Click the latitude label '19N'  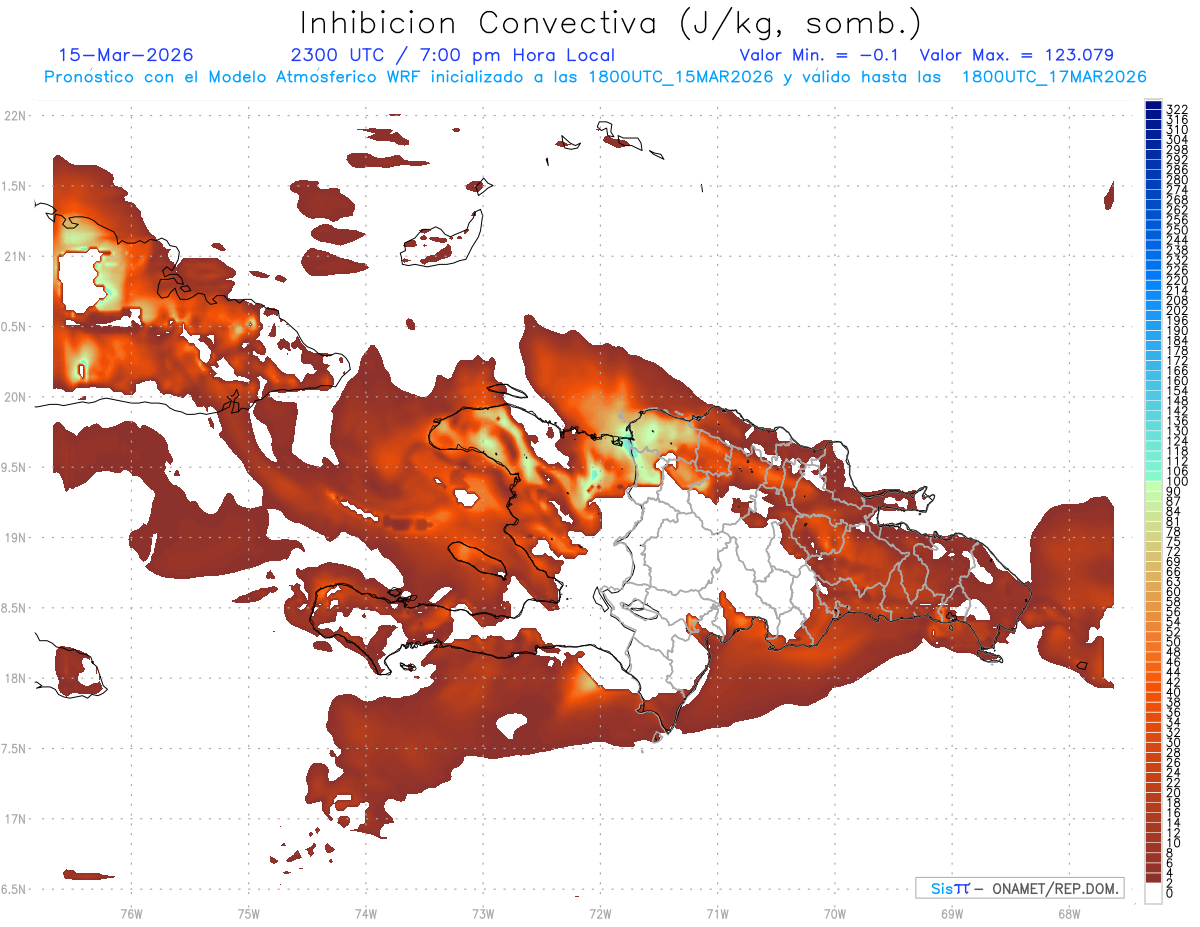(15, 537)
